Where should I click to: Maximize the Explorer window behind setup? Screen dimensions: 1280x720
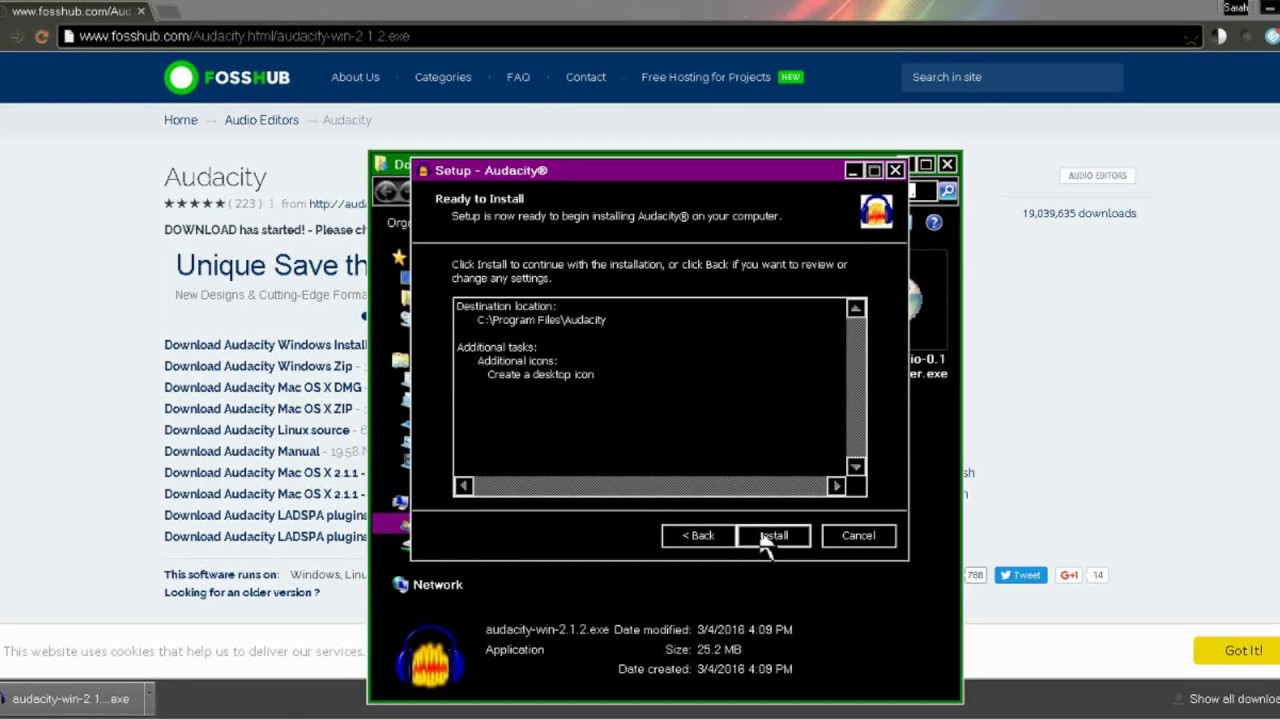[x=926, y=164]
